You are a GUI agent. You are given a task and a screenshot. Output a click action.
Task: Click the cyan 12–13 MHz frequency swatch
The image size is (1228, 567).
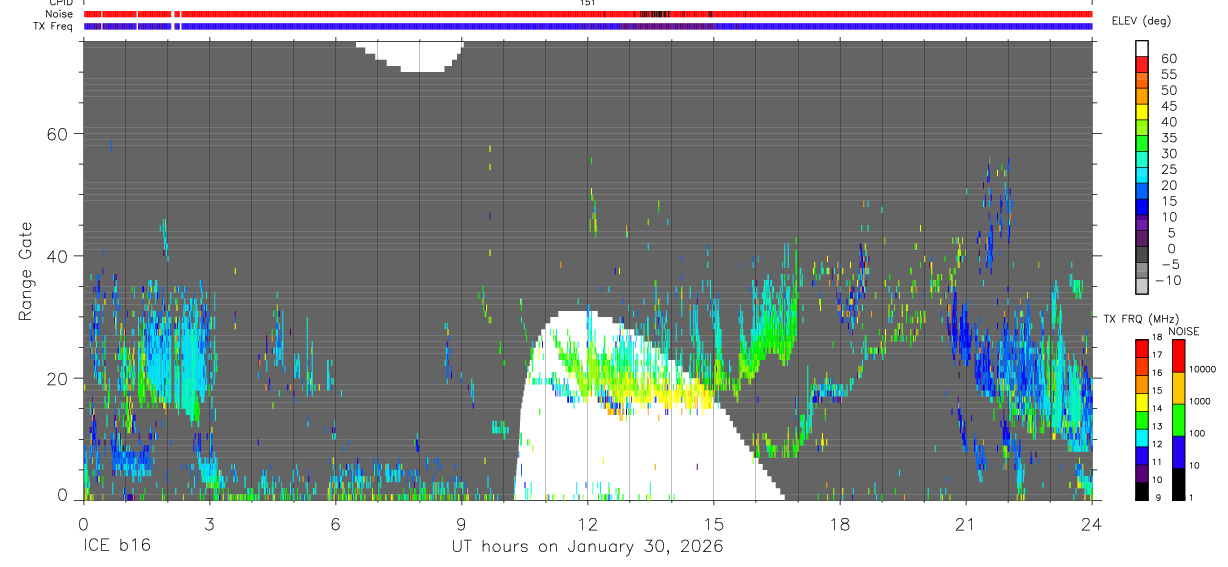pyautogui.click(x=1142, y=437)
